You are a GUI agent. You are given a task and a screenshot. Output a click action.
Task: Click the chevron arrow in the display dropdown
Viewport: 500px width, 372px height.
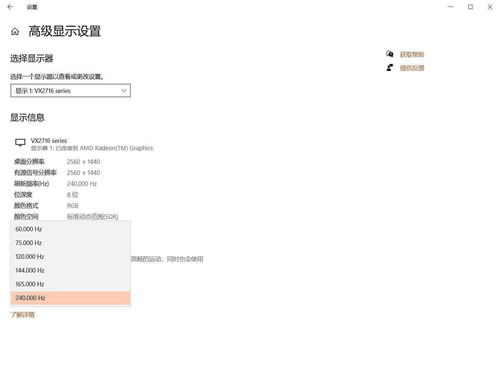click(x=124, y=91)
